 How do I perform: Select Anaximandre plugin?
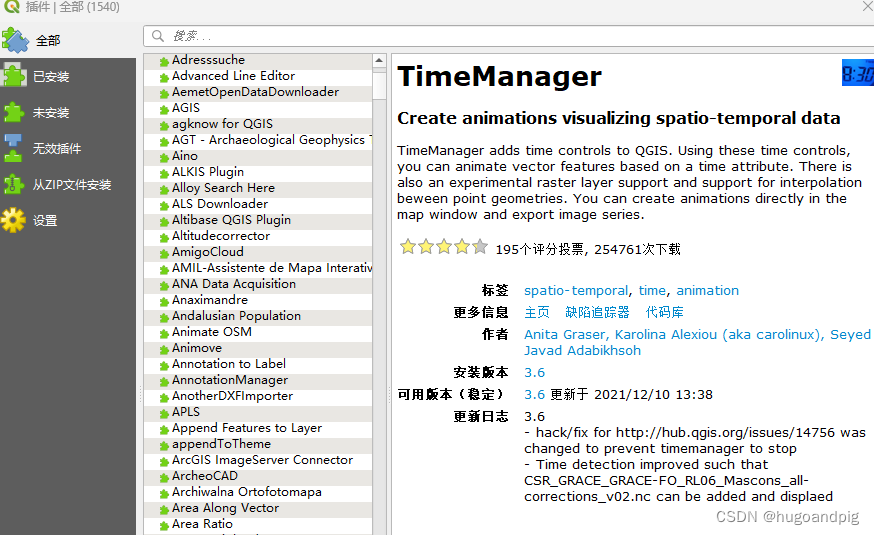tap(258, 300)
